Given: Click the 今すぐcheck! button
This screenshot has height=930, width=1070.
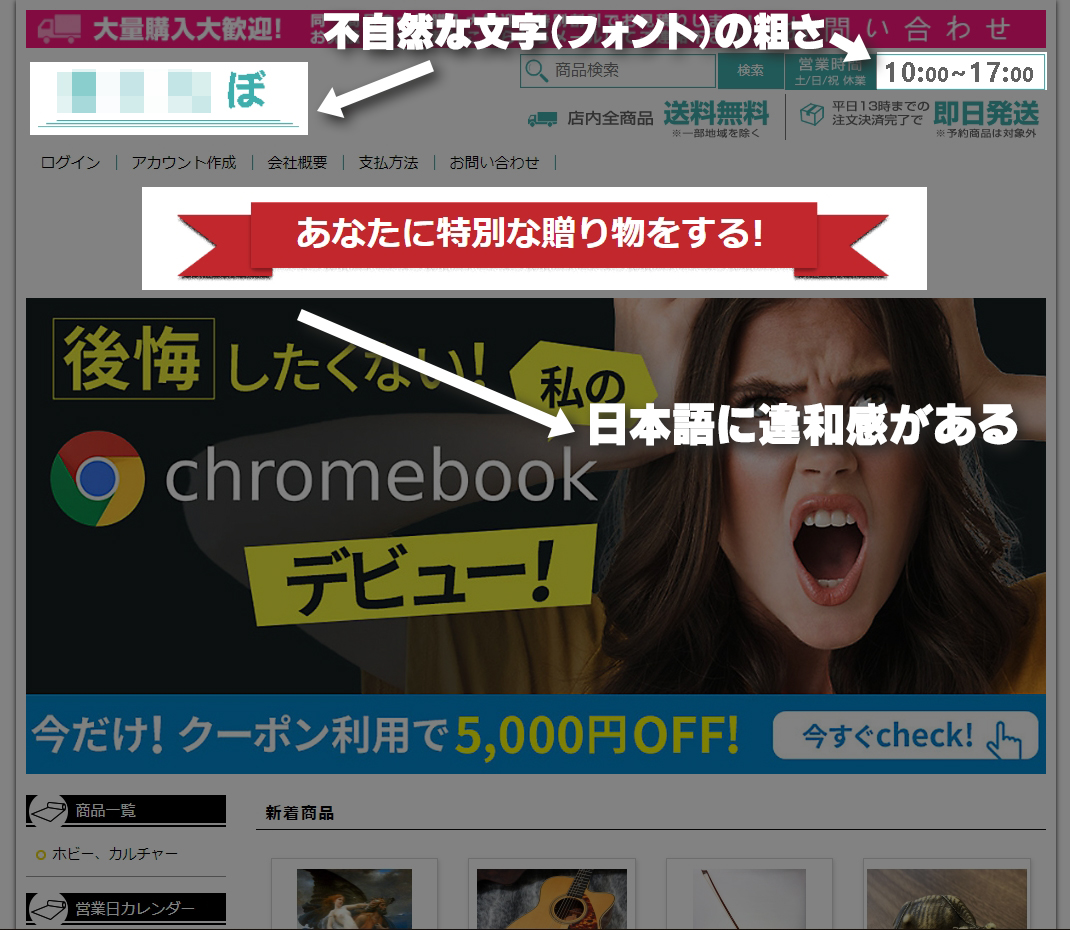Looking at the screenshot, I should click(x=906, y=736).
